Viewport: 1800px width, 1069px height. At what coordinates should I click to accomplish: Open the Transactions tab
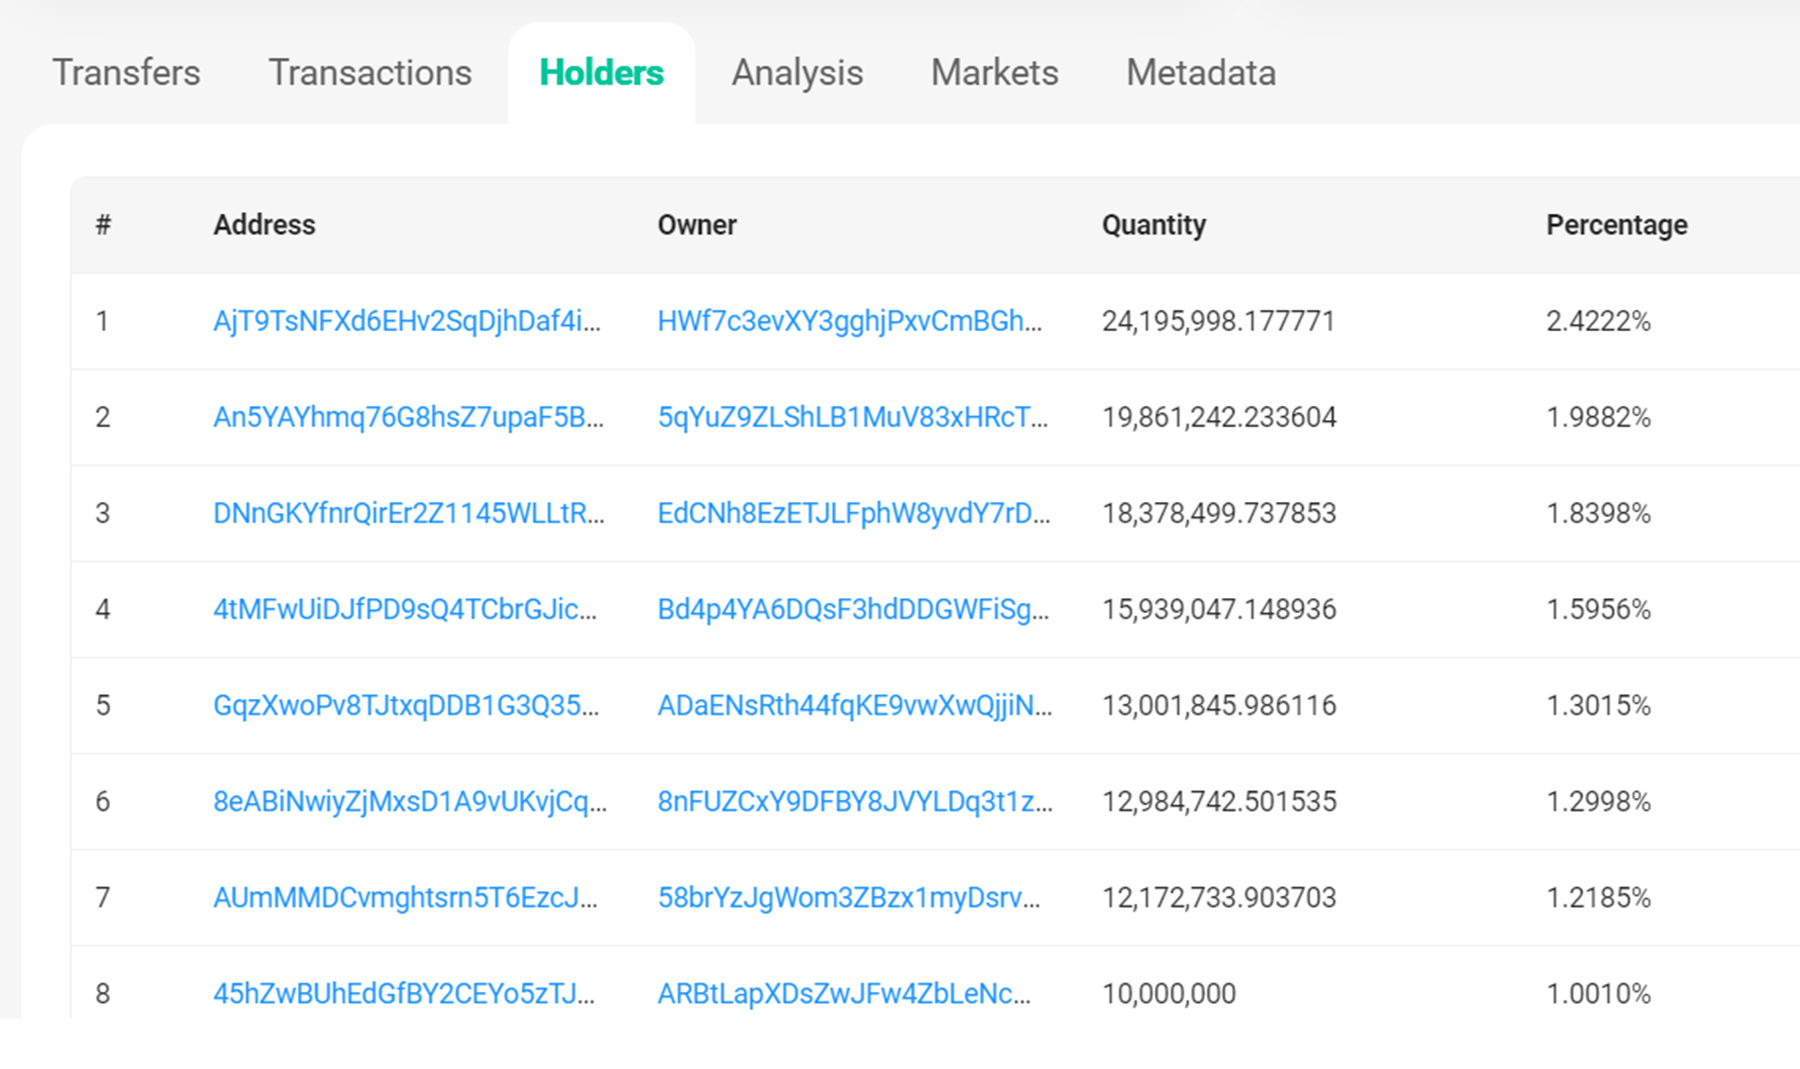[x=370, y=73]
